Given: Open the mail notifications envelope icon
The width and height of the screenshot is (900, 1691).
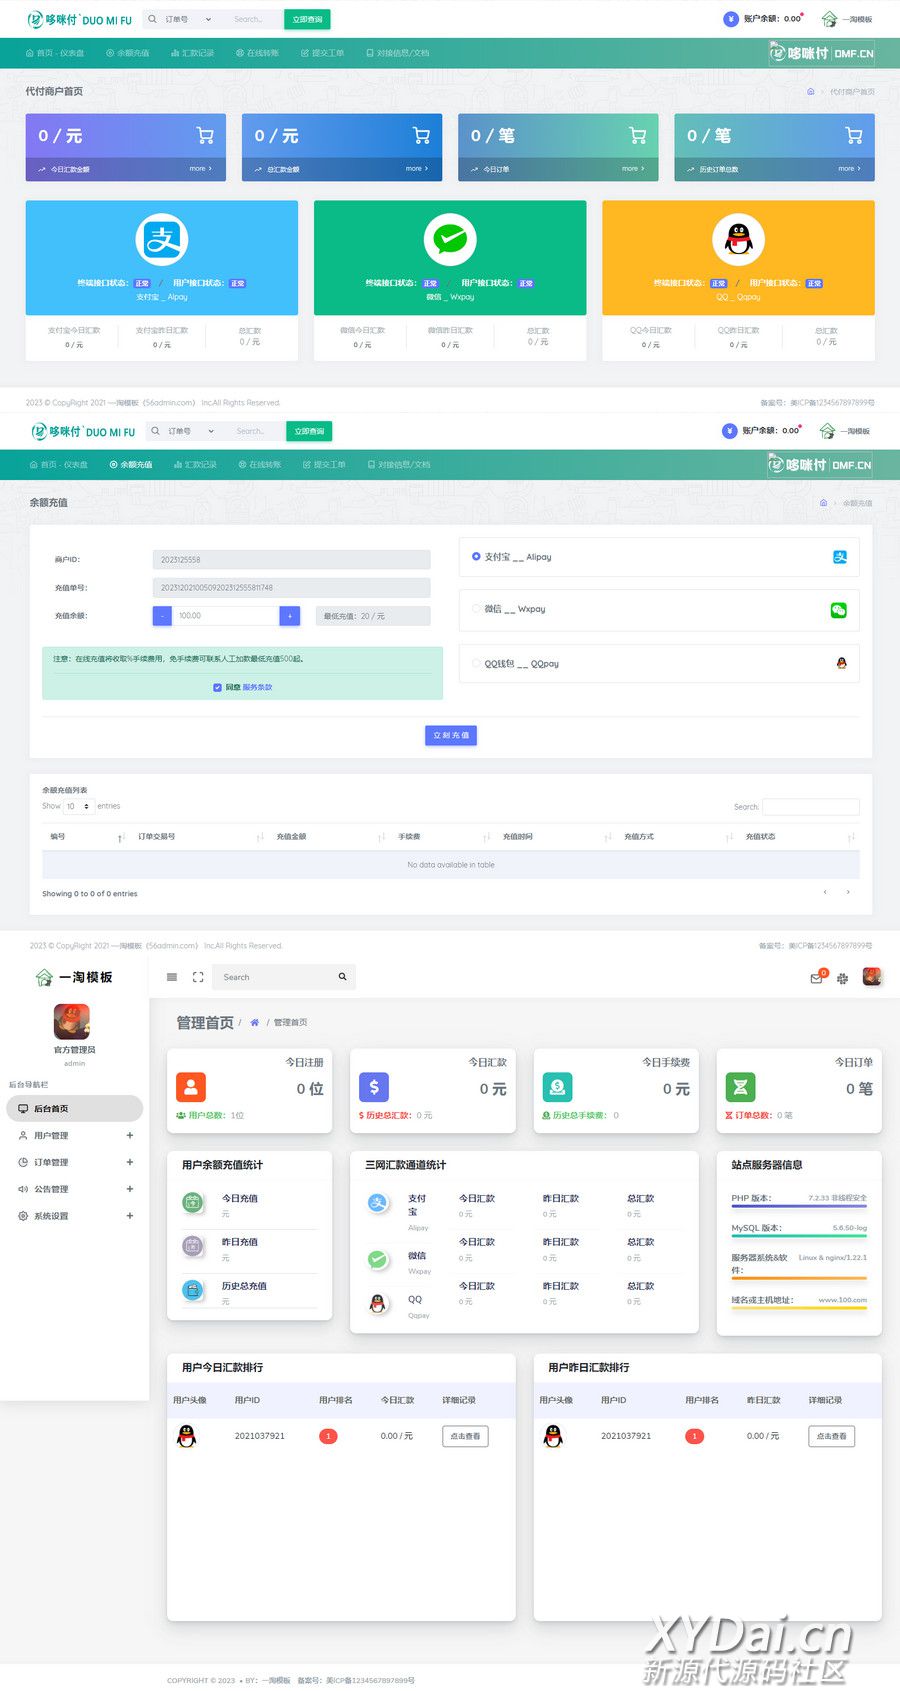Looking at the screenshot, I should click(816, 978).
